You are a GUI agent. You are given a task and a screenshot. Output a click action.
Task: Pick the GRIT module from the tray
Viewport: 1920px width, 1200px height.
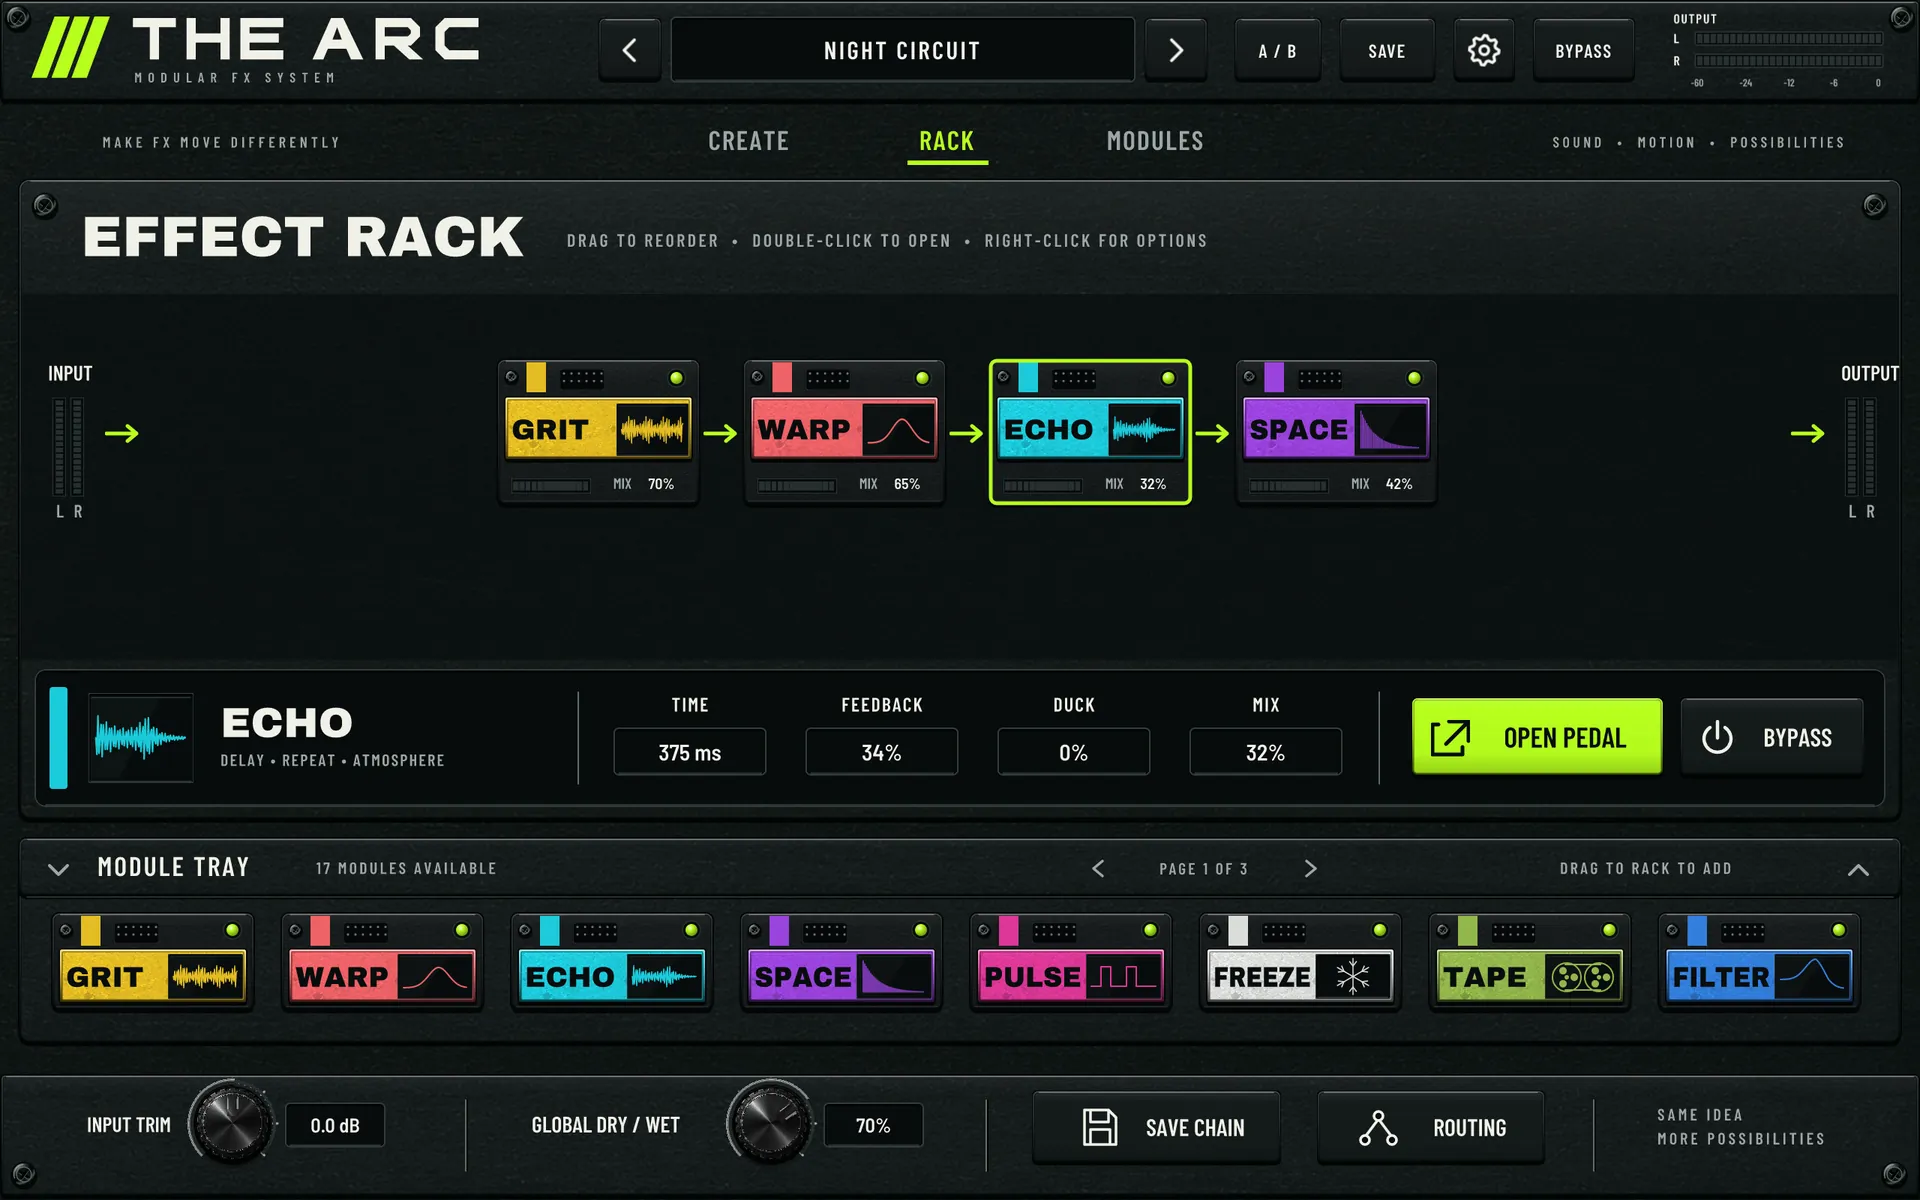[153, 962]
